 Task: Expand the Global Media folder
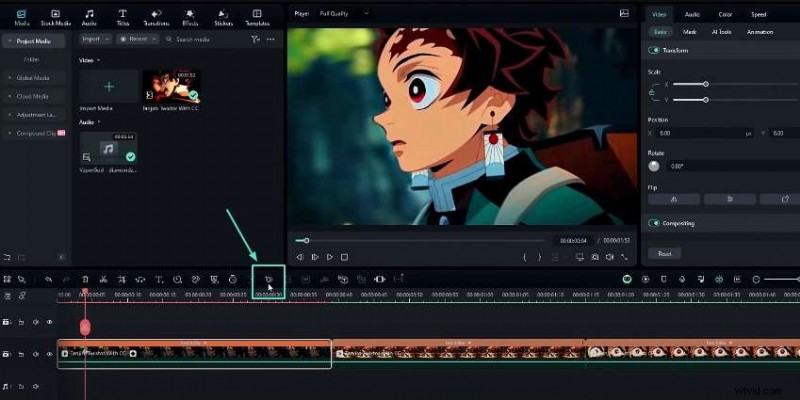(34, 77)
